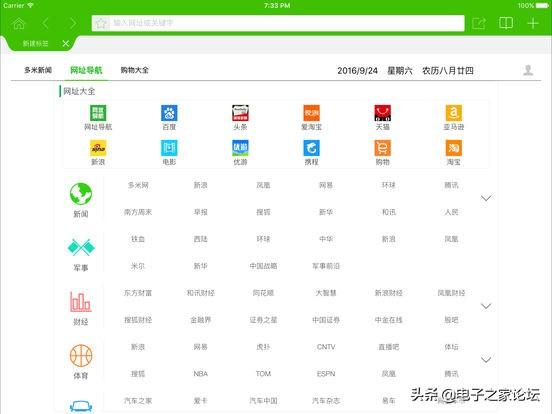Open 中国战略 link
This screenshot has width=552, height=414.
[263, 266]
